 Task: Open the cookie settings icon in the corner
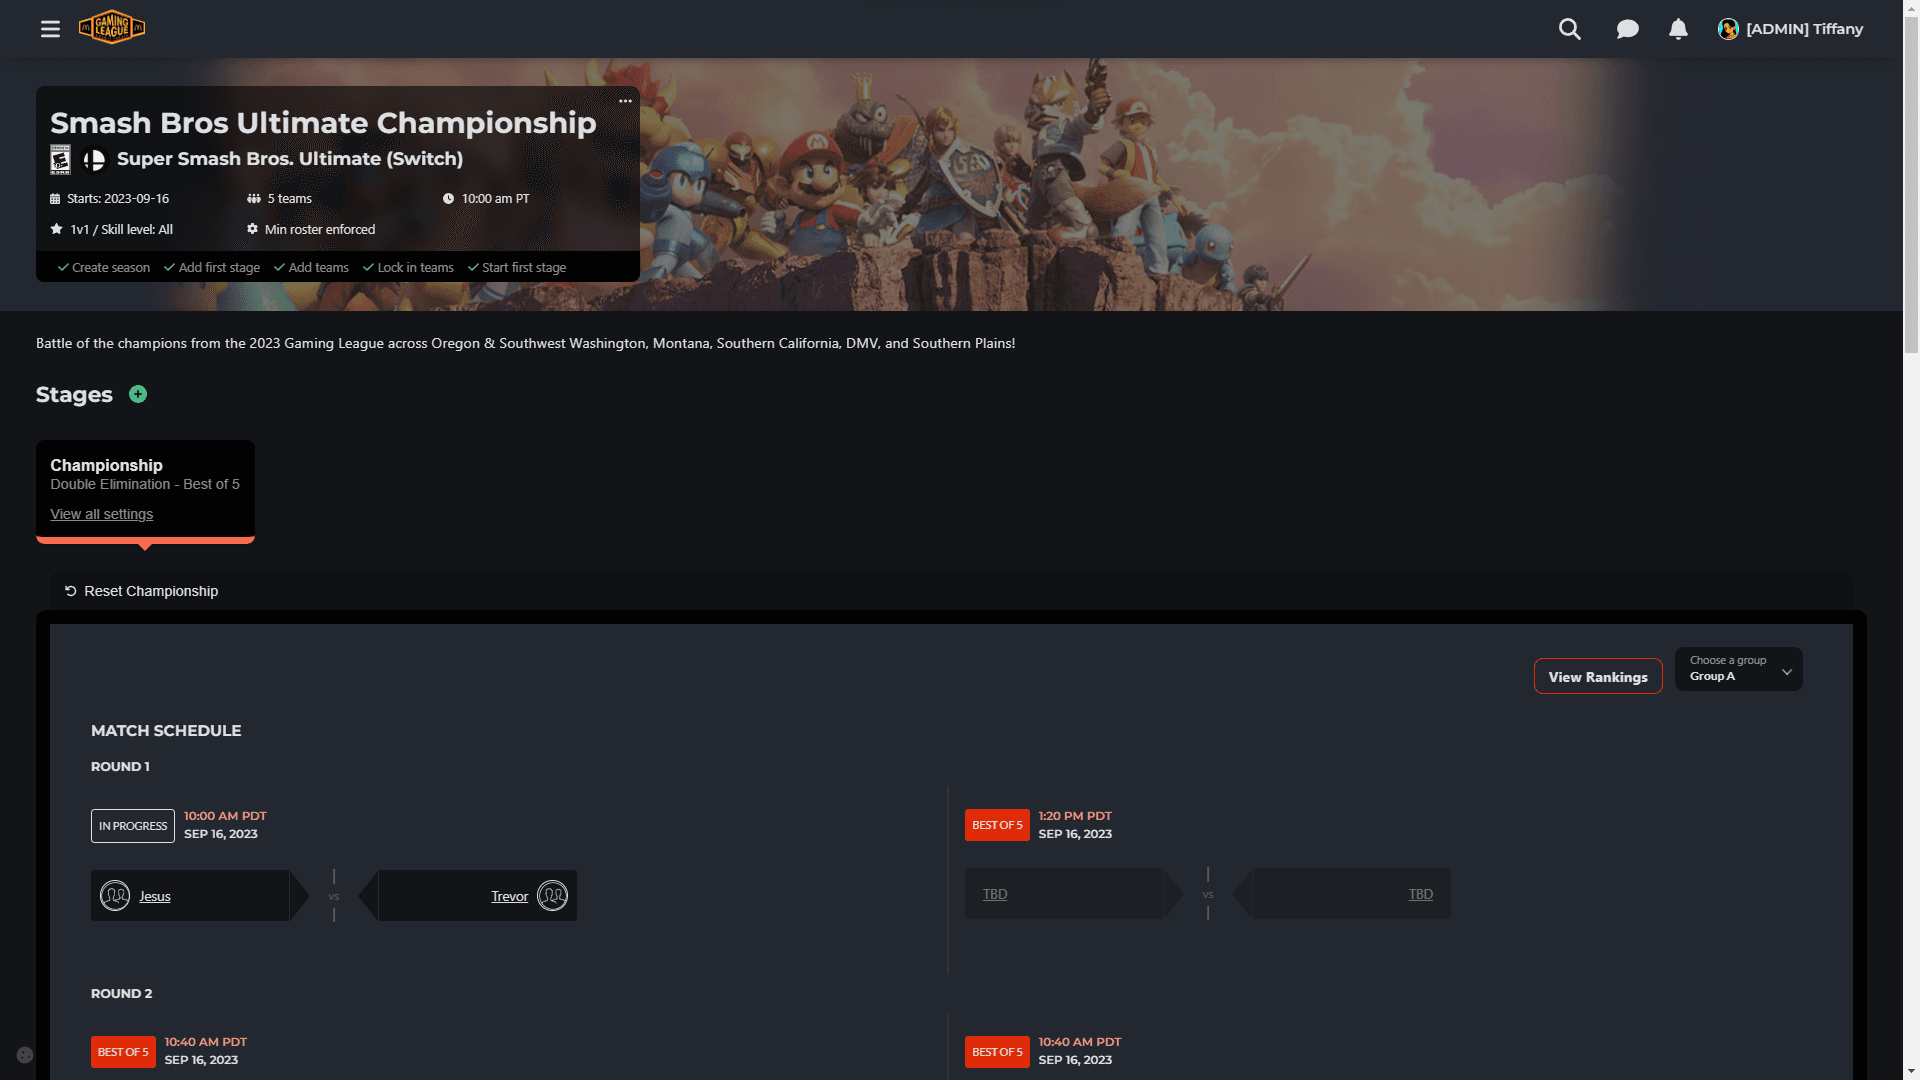pyautogui.click(x=25, y=1055)
